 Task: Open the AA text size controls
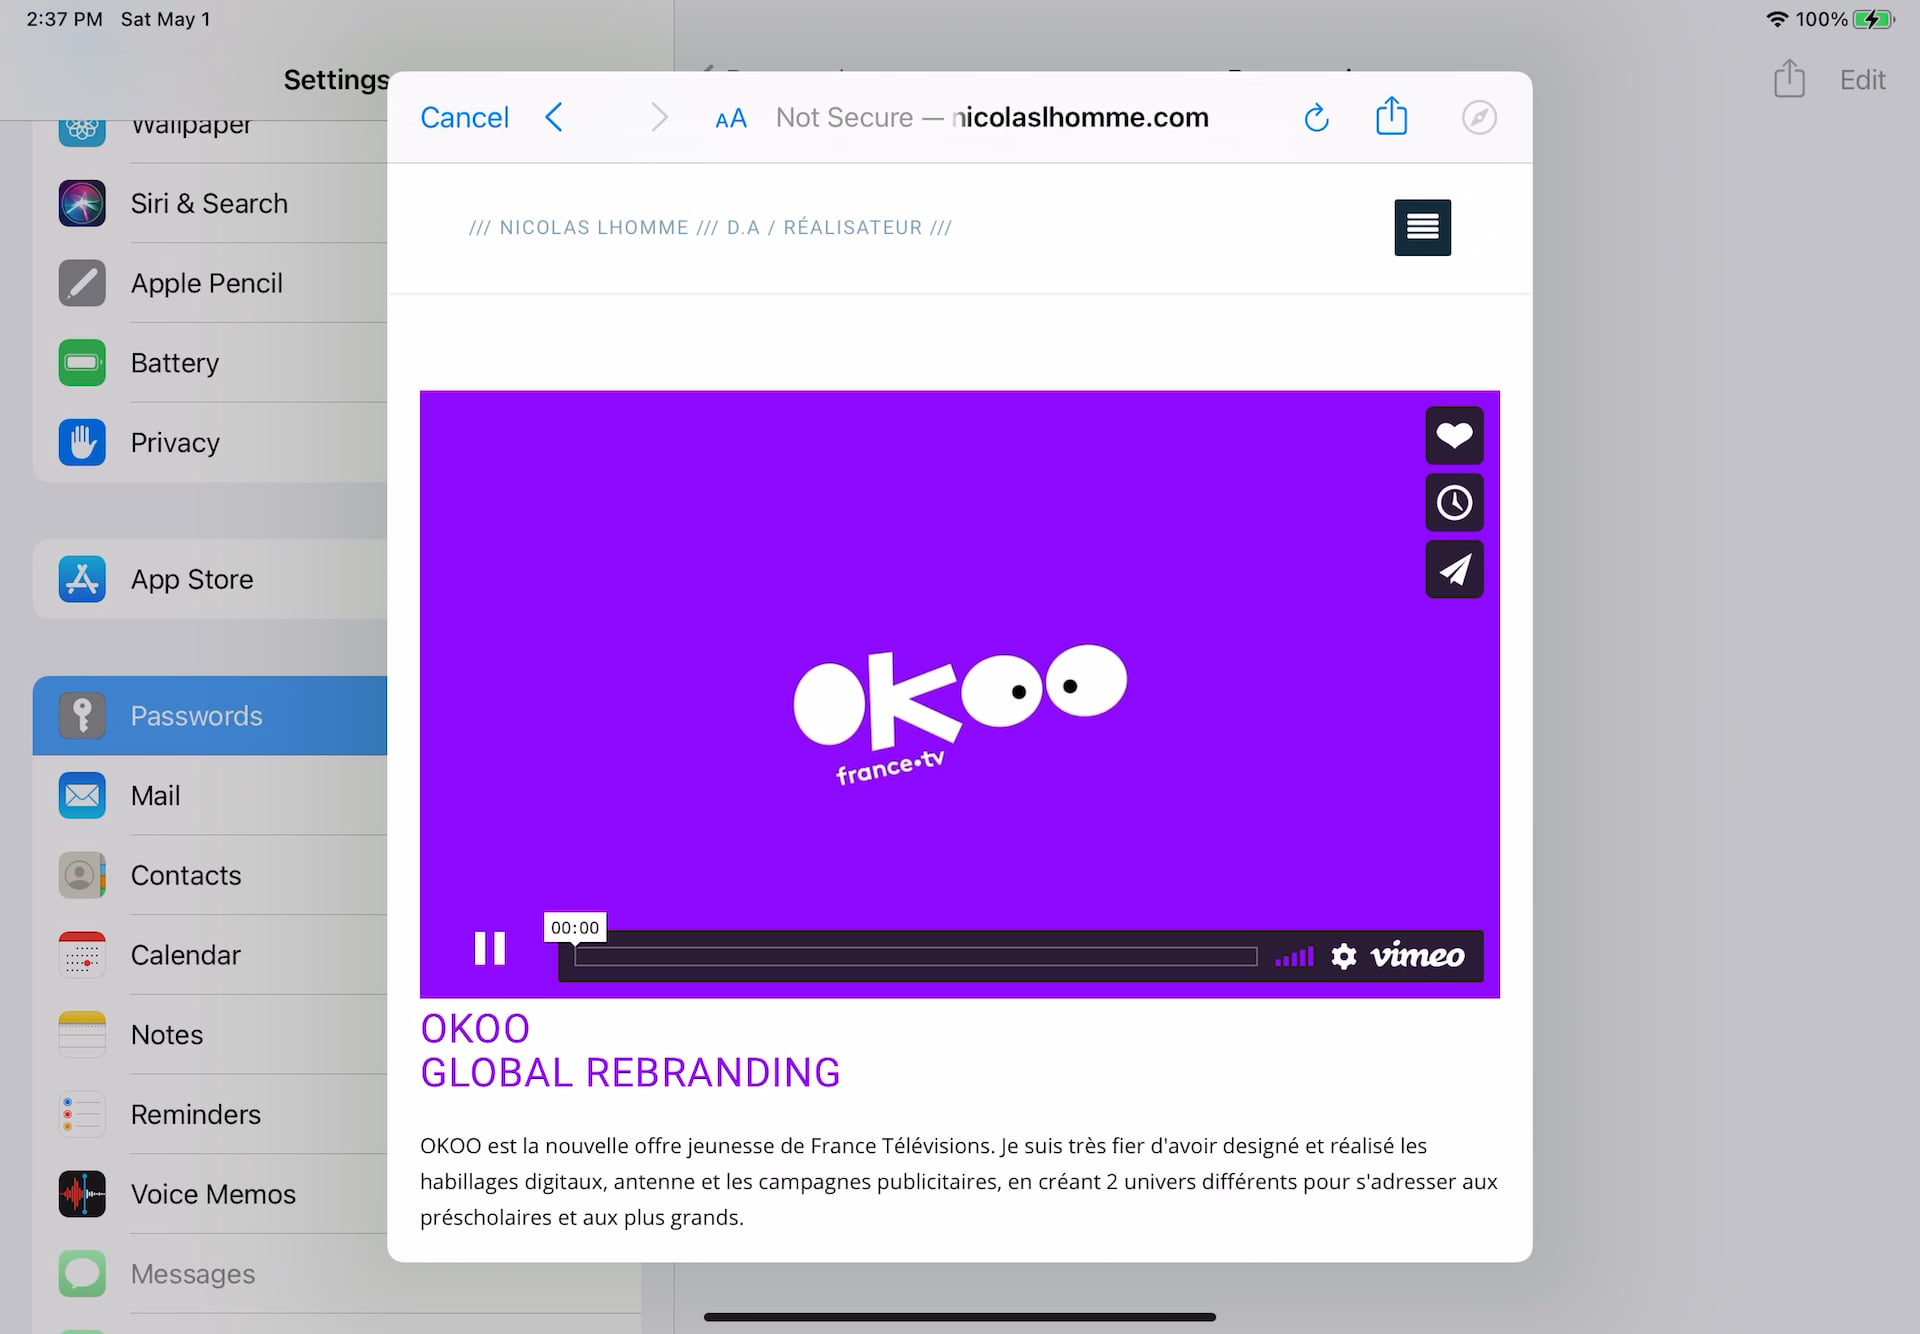tap(729, 117)
